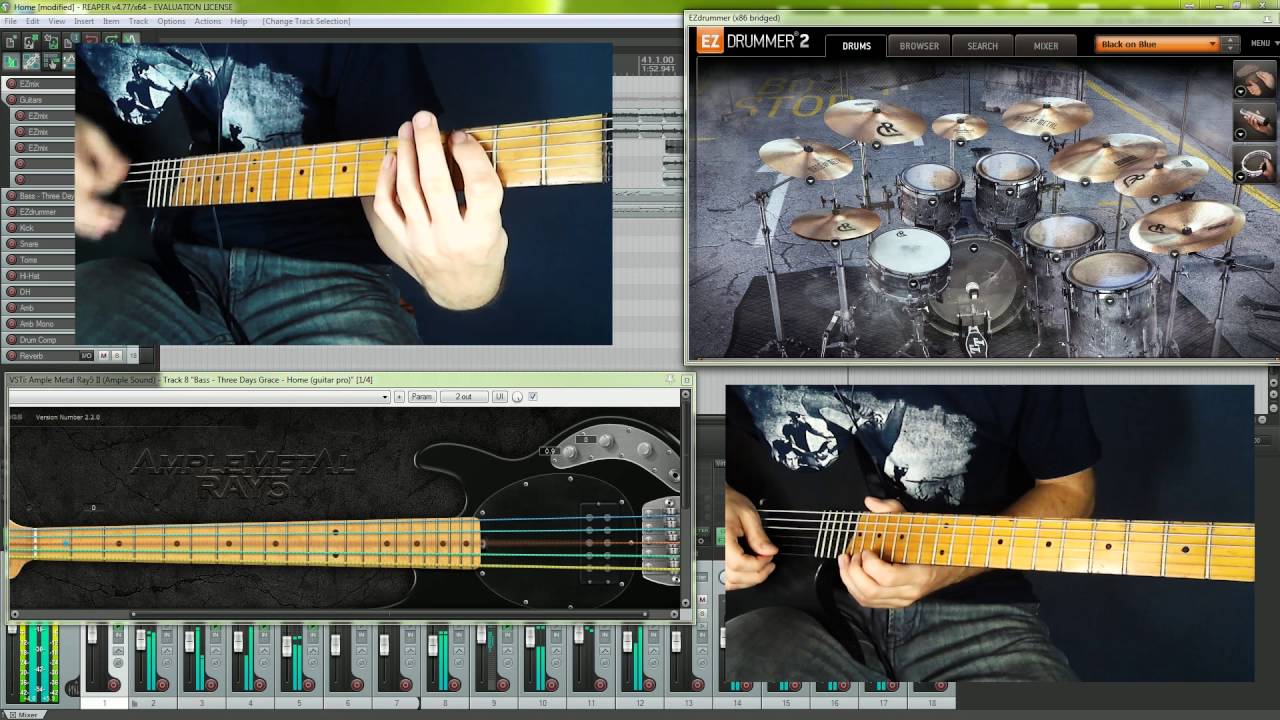Viewport: 1280px width, 720px height.
Task: Open the EZdrummer MENU dropdown
Action: 1265,43
